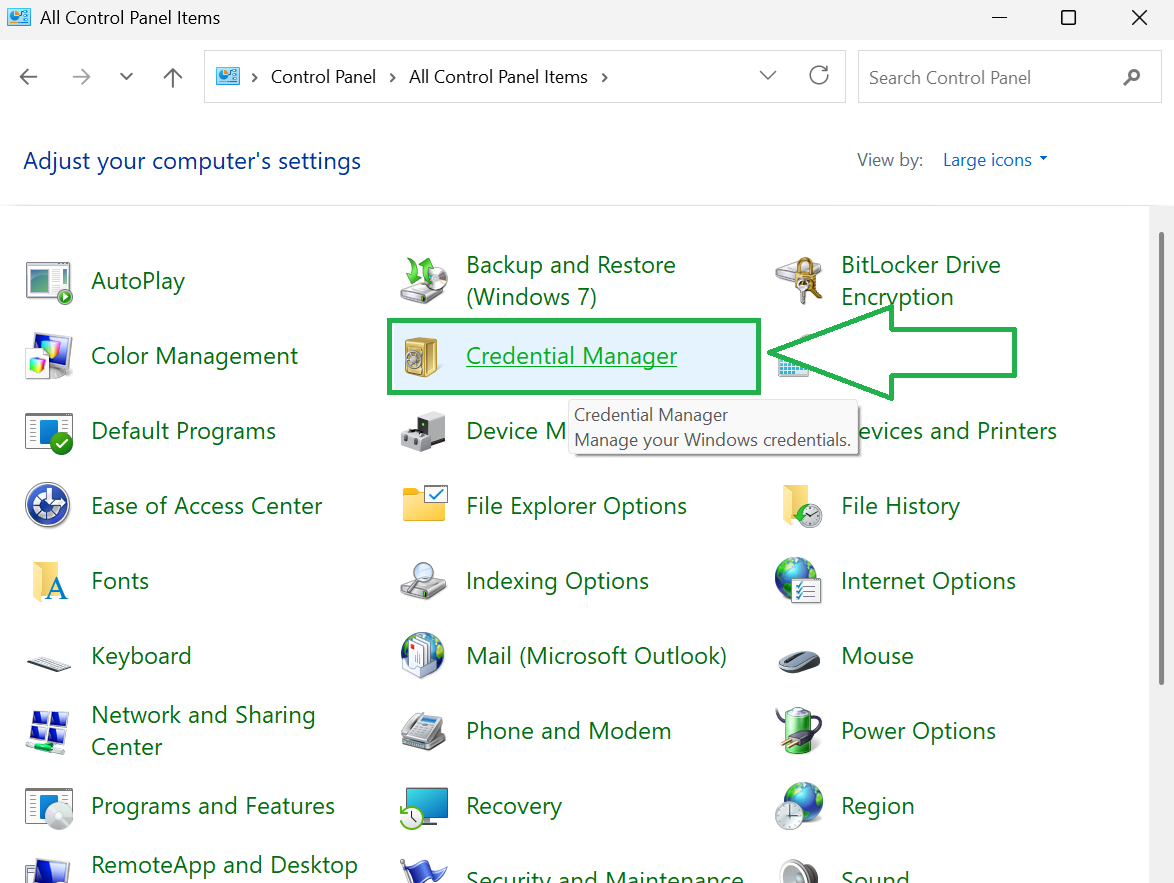Open the Credential Manager link

[x=571, y=355]
